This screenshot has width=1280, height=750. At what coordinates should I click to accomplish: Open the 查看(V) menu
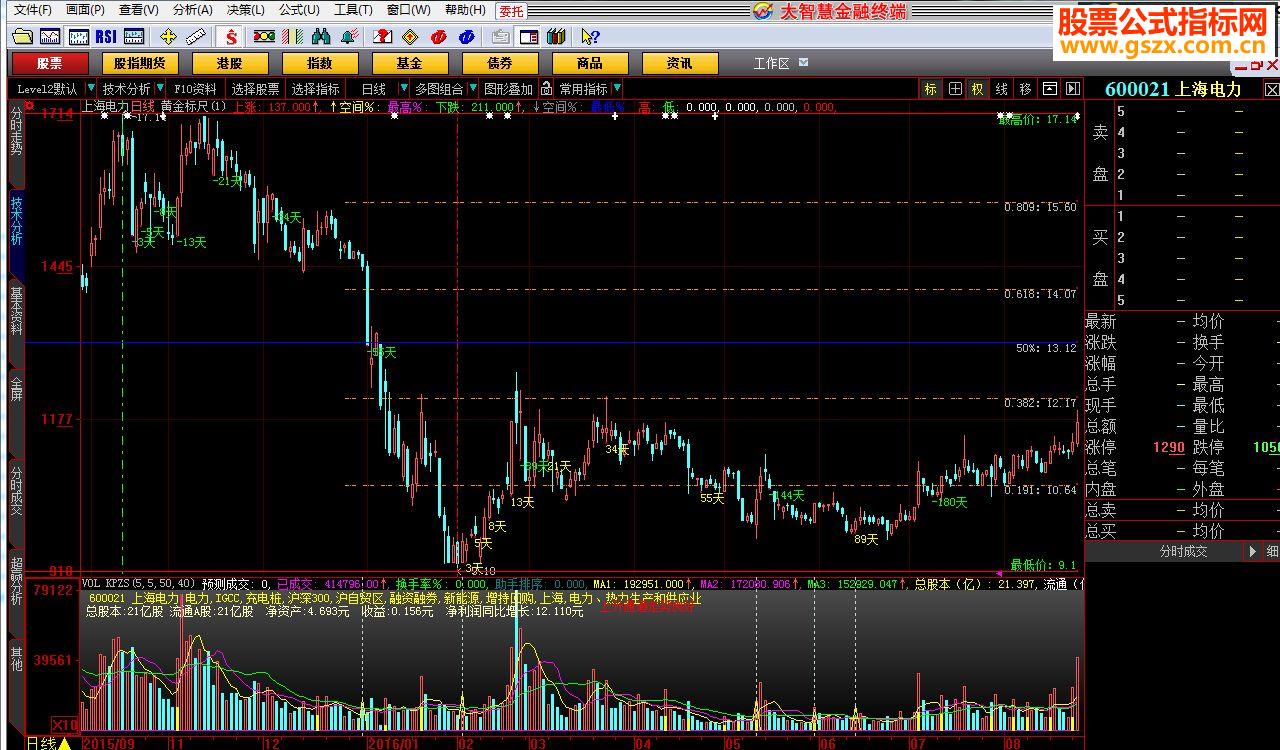point(138,10)
